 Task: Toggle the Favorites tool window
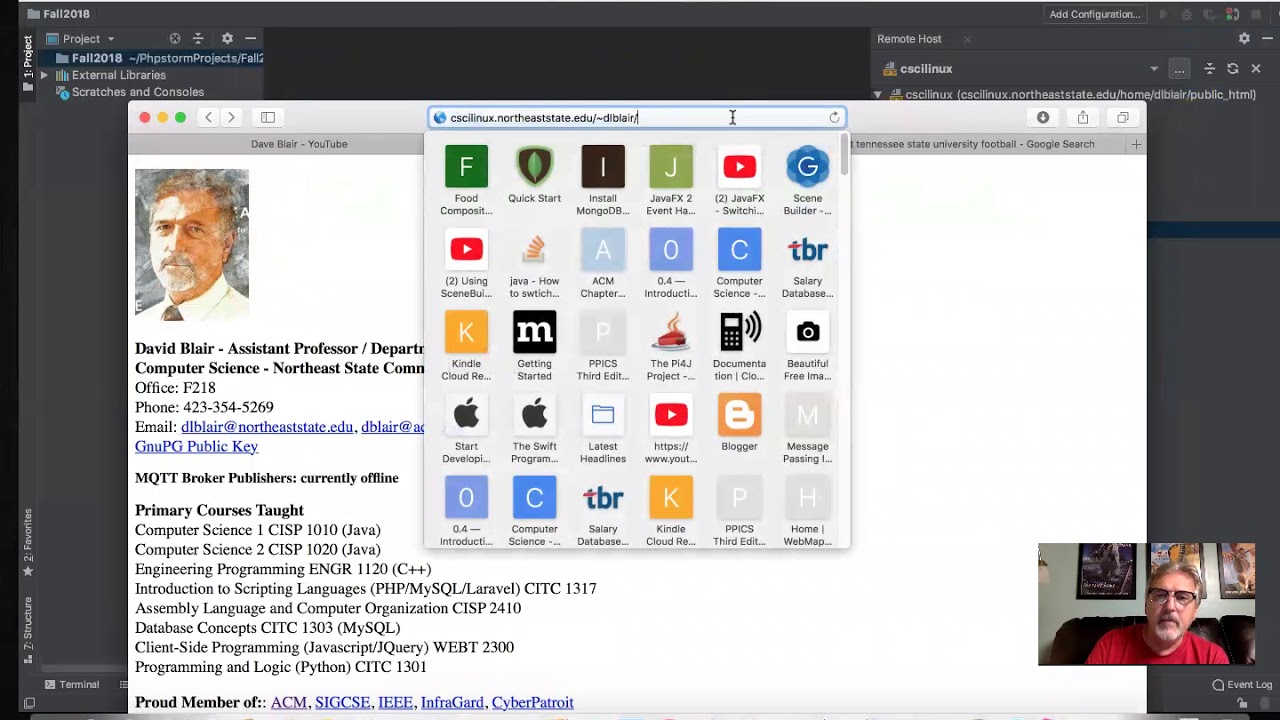(x=28, y=542)
